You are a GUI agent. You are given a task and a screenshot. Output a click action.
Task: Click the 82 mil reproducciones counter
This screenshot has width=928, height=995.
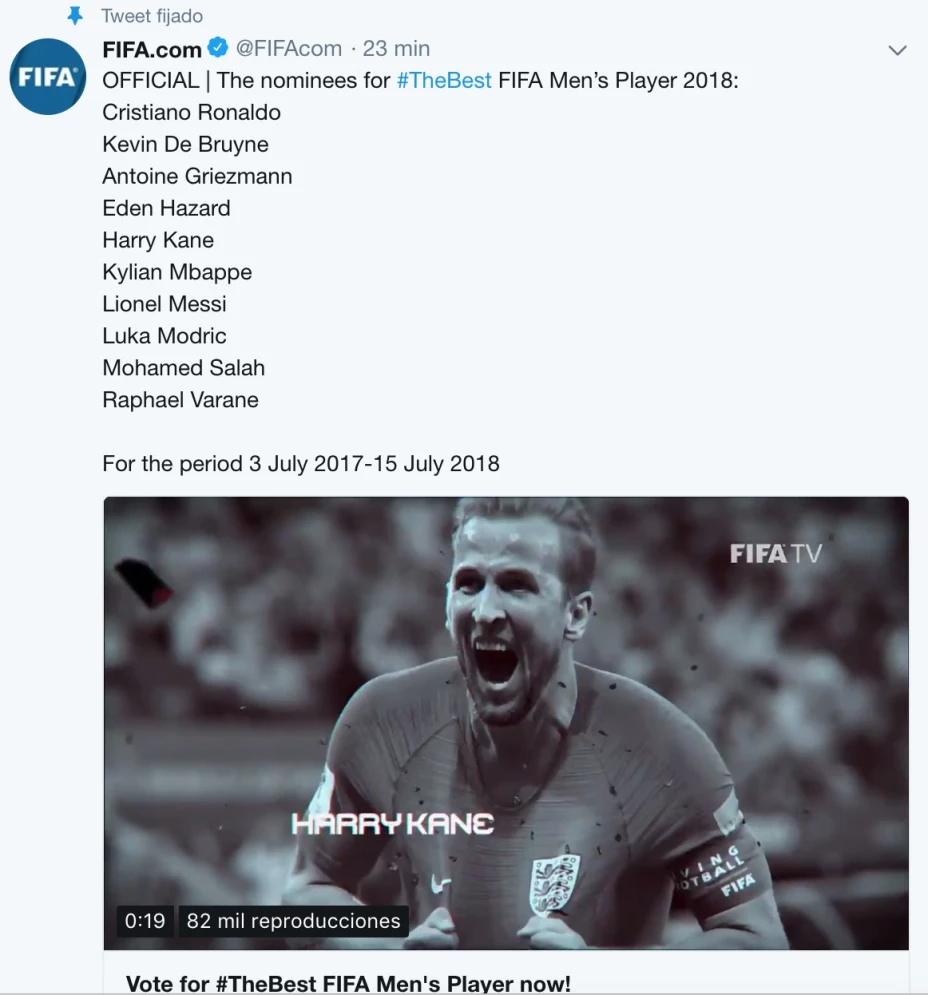(x=293, y=920)
